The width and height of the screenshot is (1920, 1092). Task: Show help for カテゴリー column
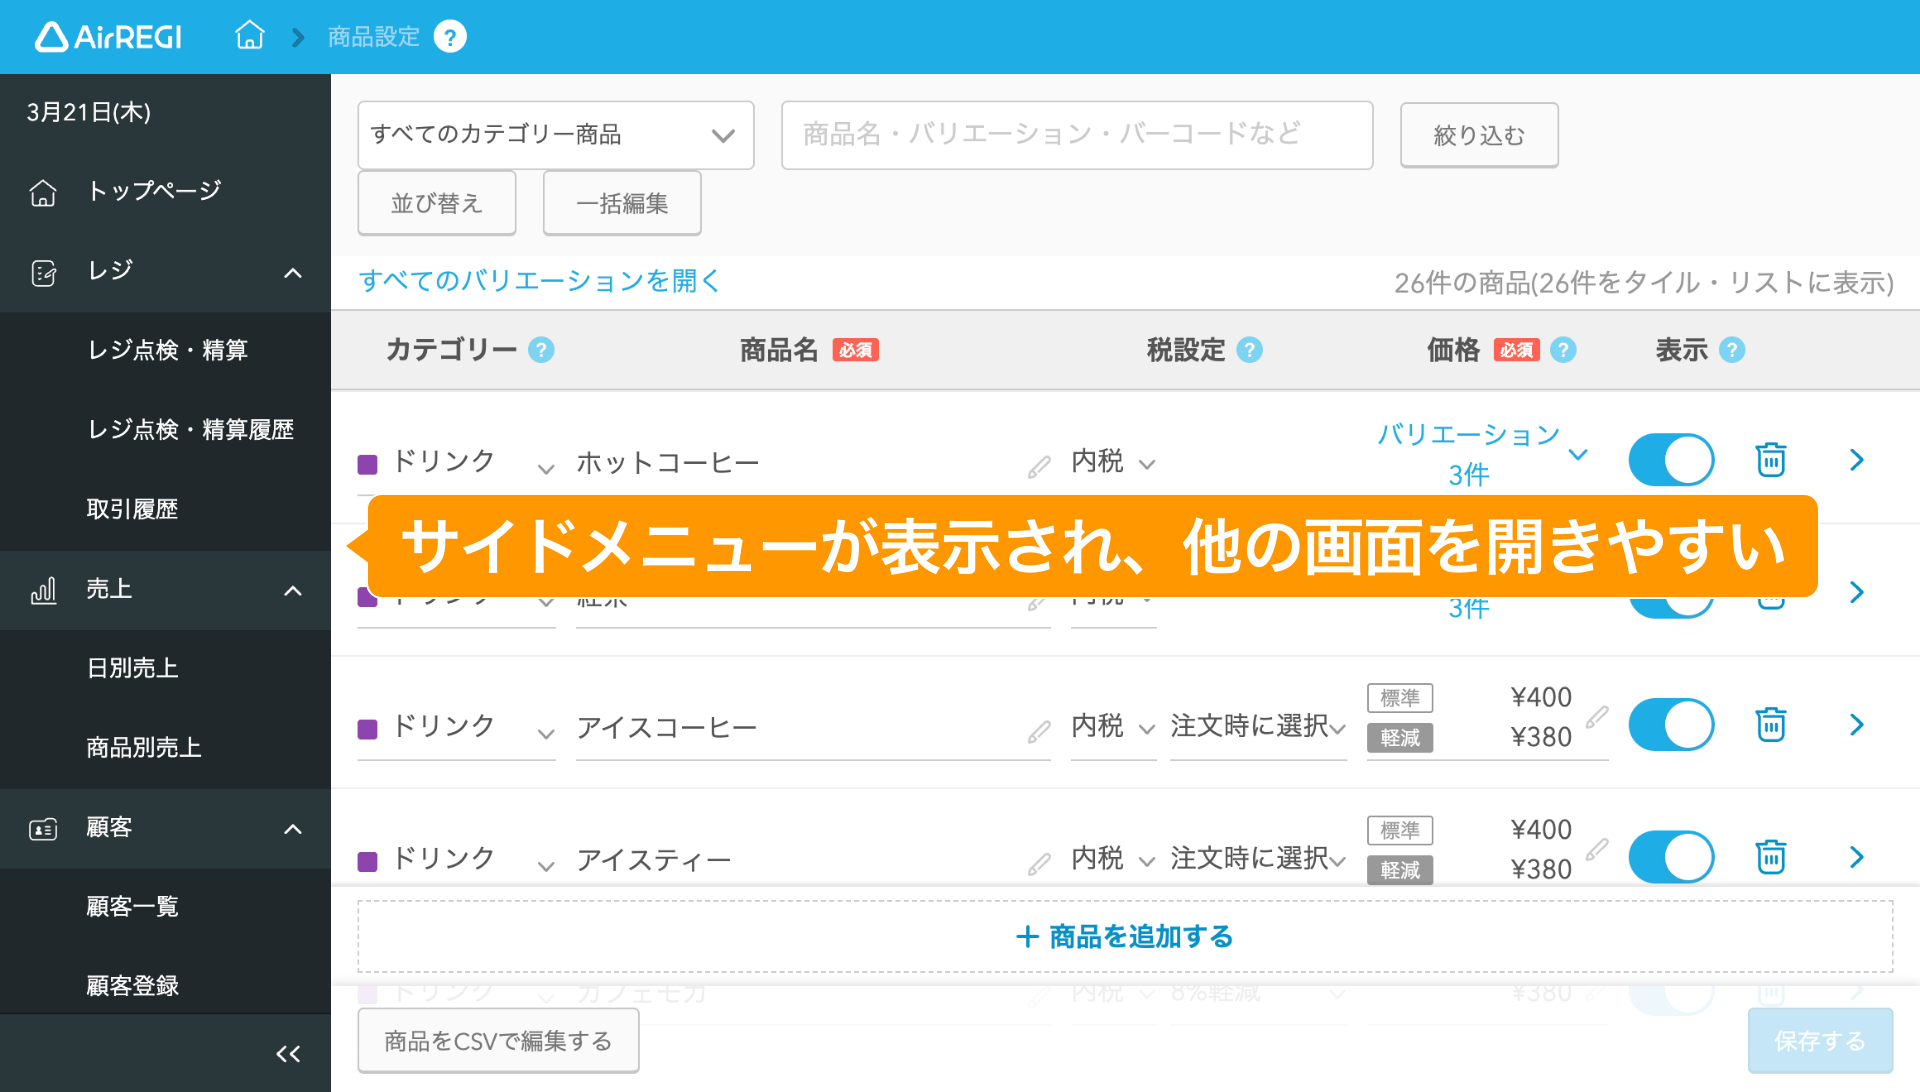tap(541, 350)
